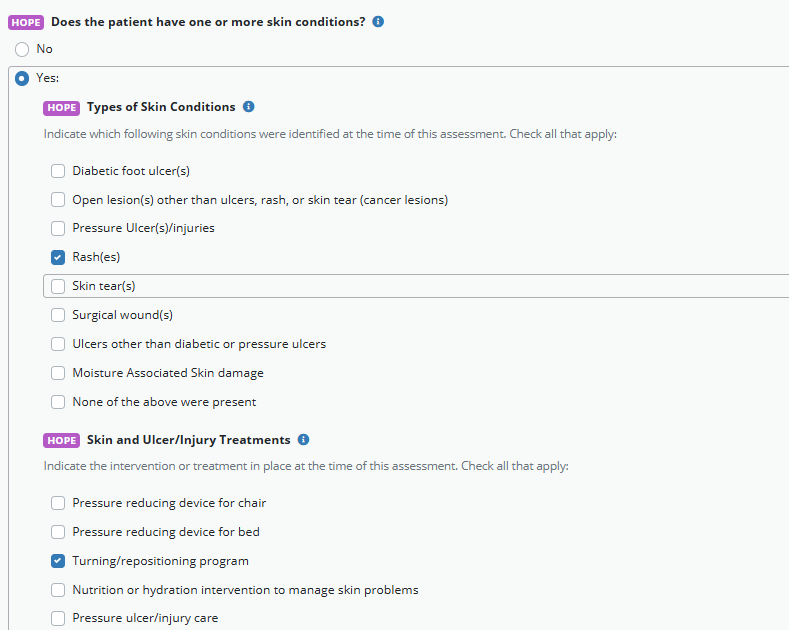Image resolution: width=789 pixels, height=630 pixels.
Task: Check Pressure reducing device for chair
Action: 58,503
